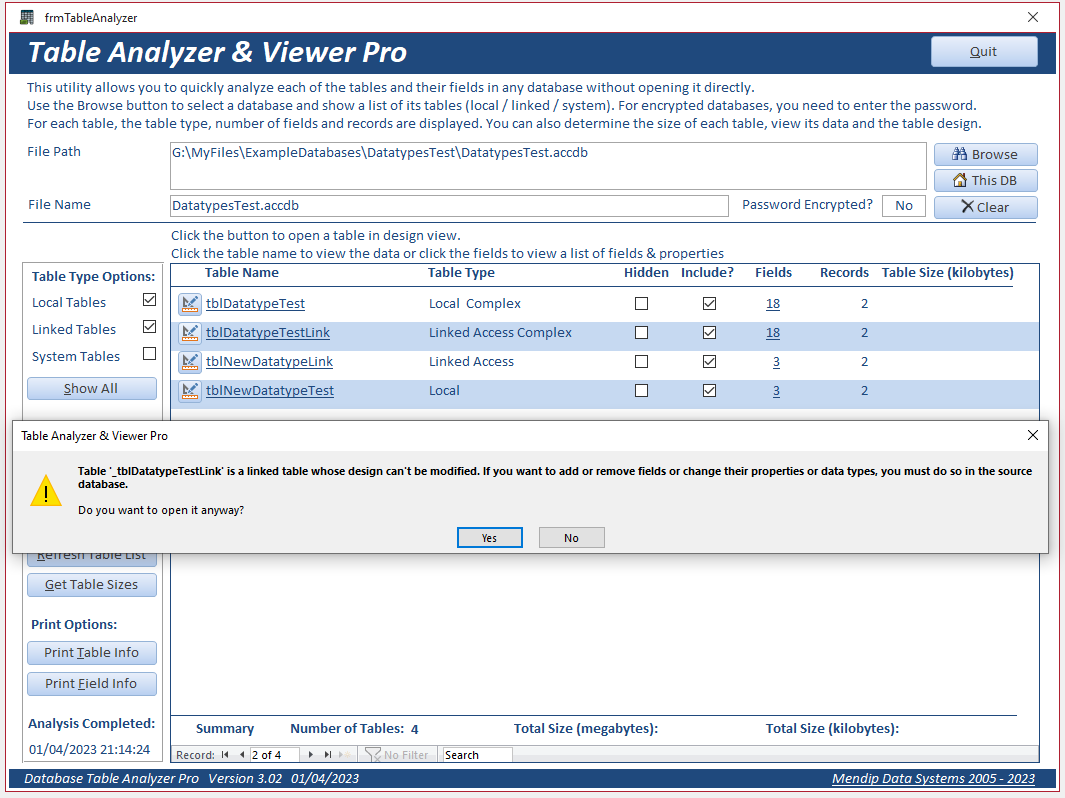Visit the Mendip Data Systems 2005 - 2023 link
Viewport: 1065px width, 798px height.
pos(933,779)
